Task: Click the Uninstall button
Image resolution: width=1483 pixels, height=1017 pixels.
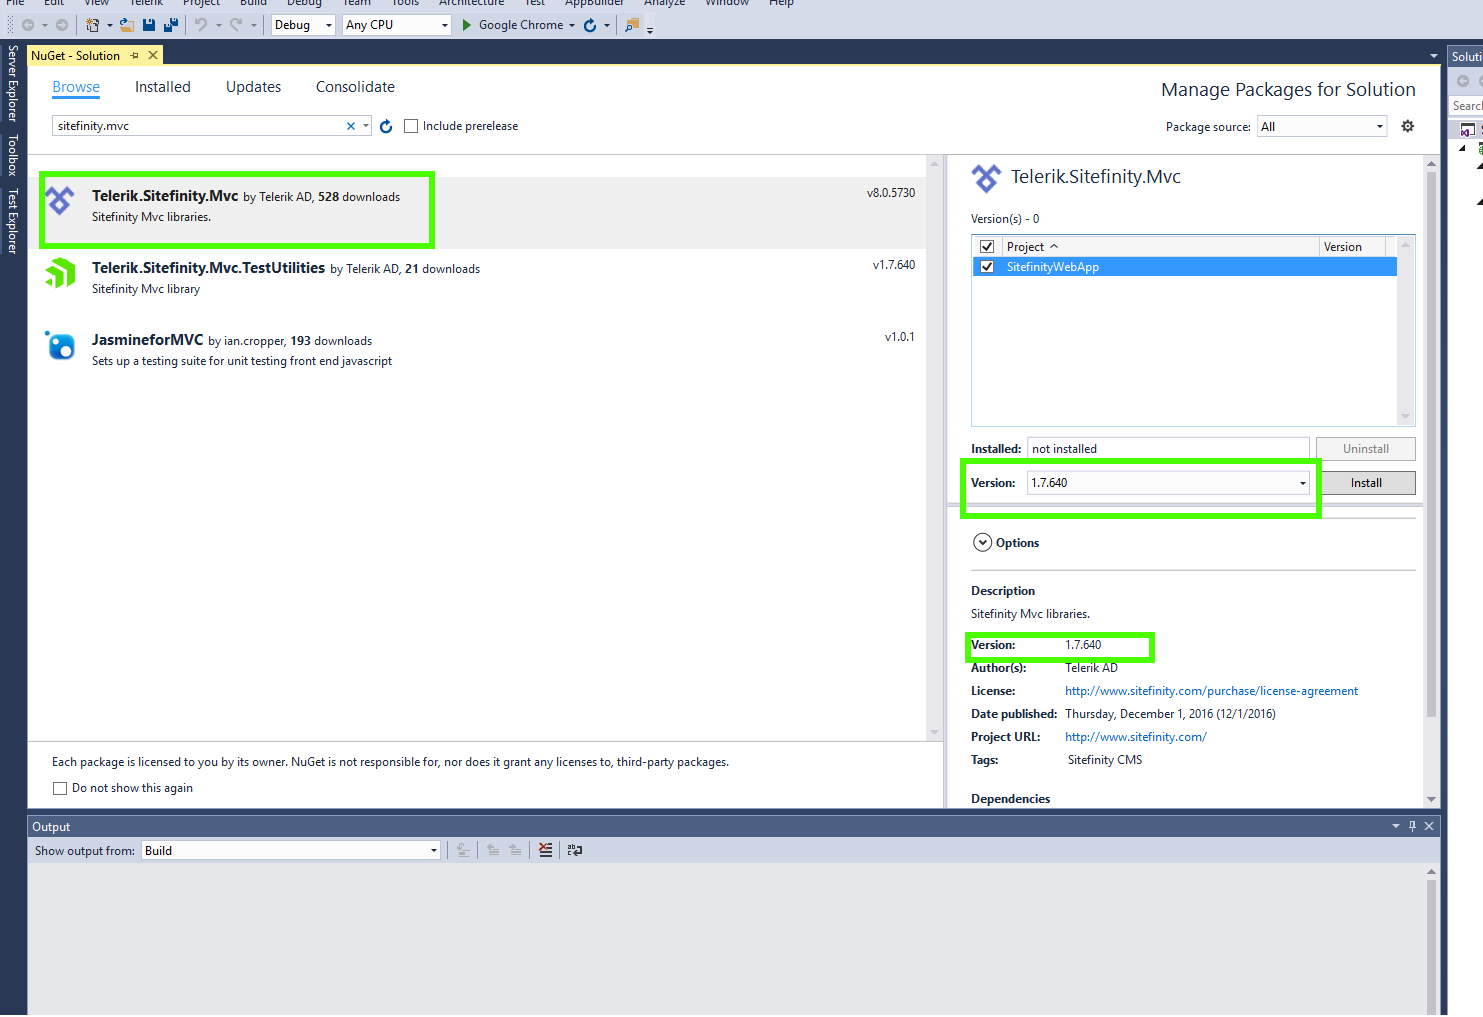Action: click(x=1366, y=449)
